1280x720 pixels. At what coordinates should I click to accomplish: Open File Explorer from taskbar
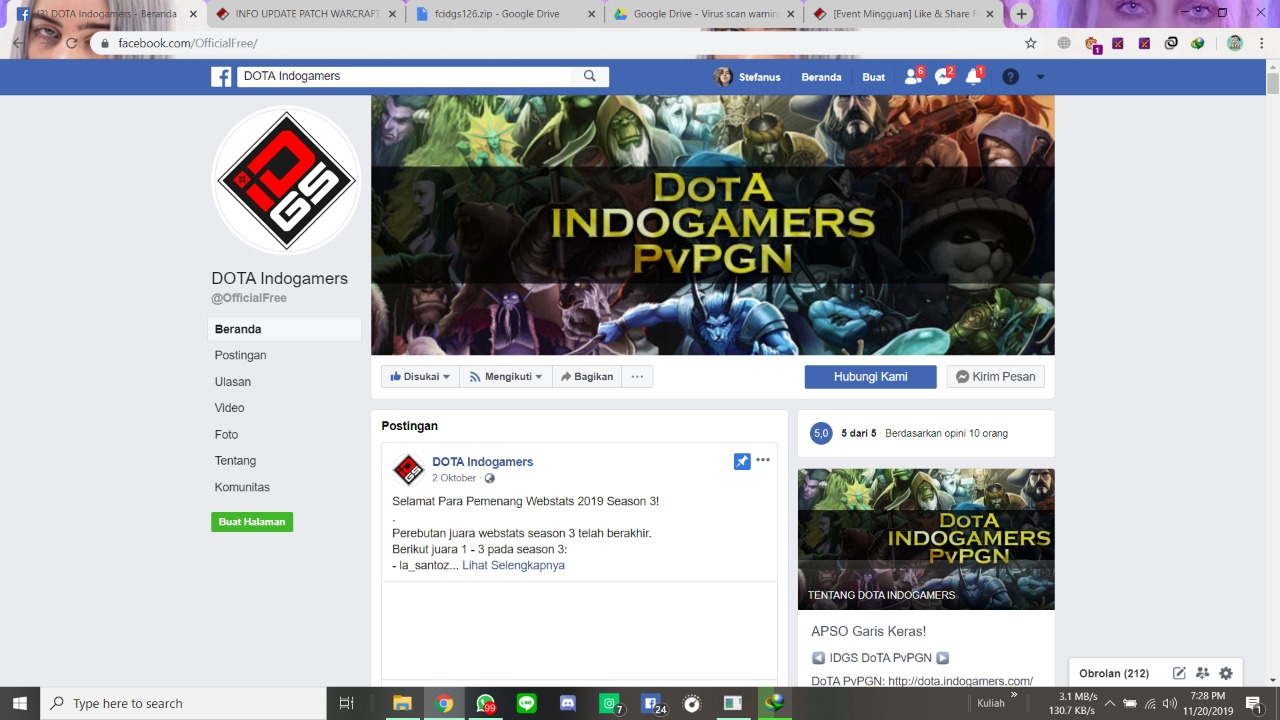pyautogui.click(x=402, y=703)
